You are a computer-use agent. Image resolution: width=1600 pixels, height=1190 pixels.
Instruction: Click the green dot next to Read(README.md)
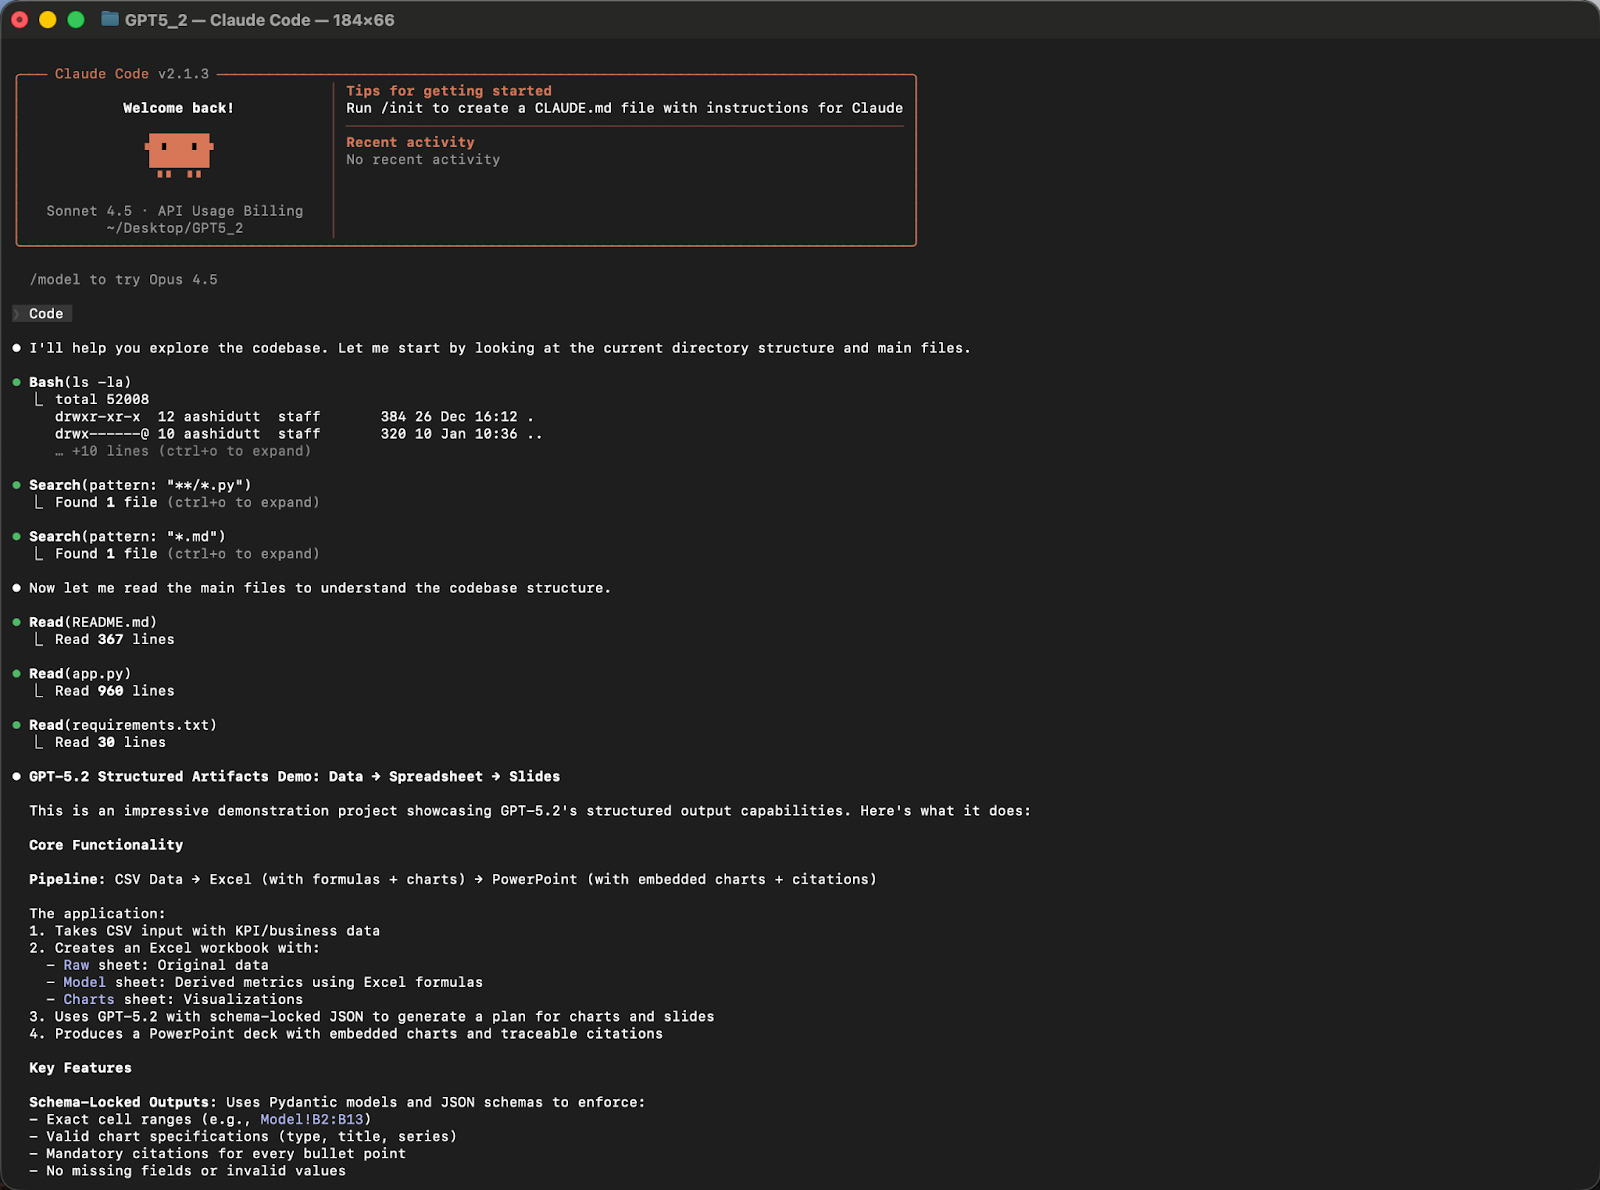17,622
